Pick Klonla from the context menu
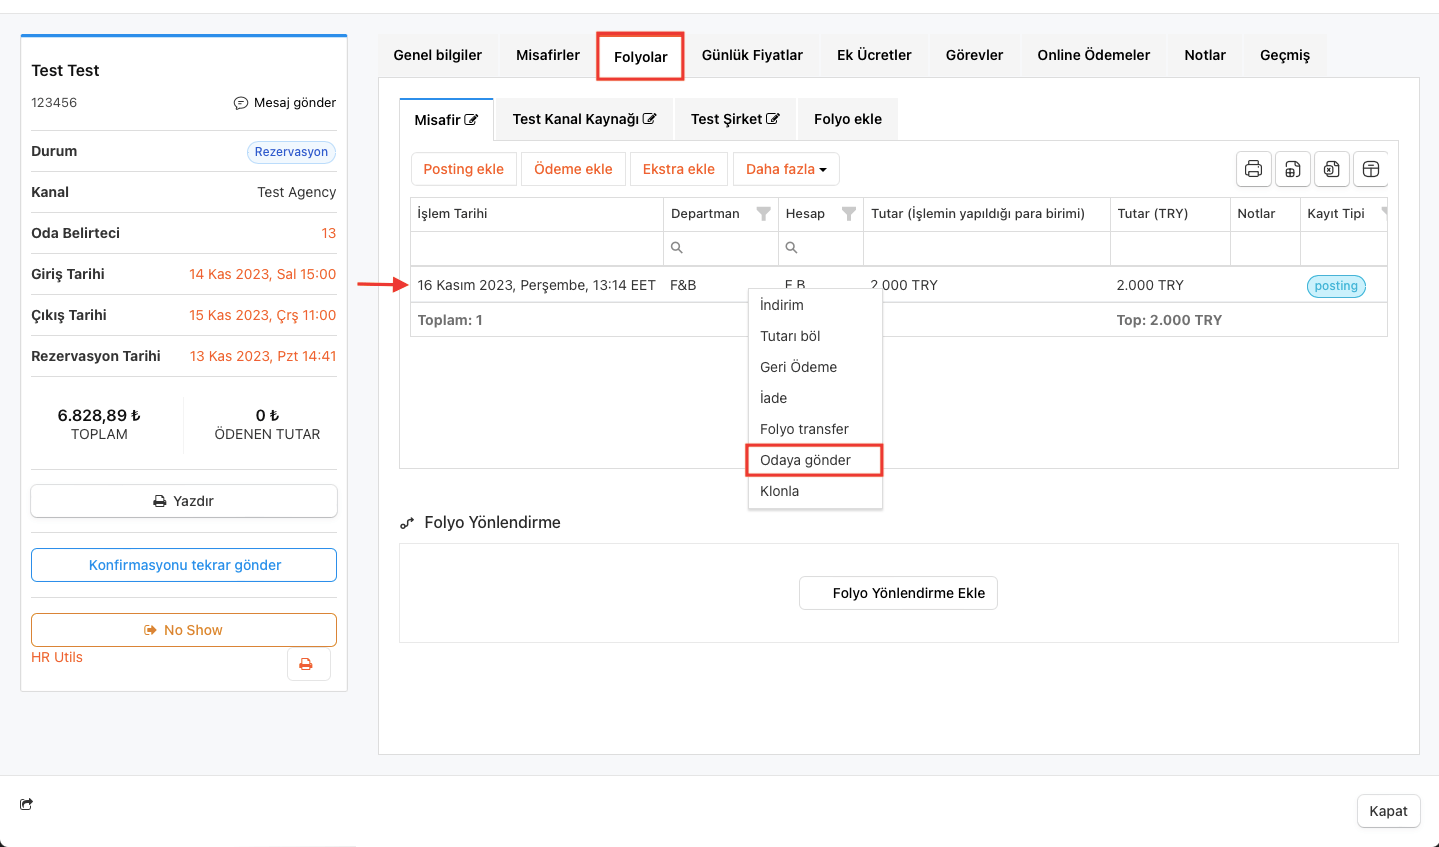Viewport: 1439px width, 847px height. click(779, 491)
